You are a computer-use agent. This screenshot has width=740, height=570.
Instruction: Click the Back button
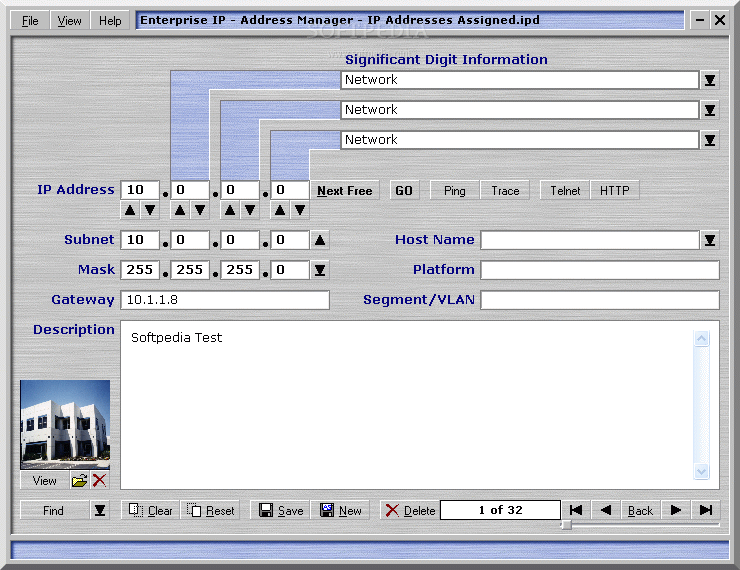click(640, 511)
